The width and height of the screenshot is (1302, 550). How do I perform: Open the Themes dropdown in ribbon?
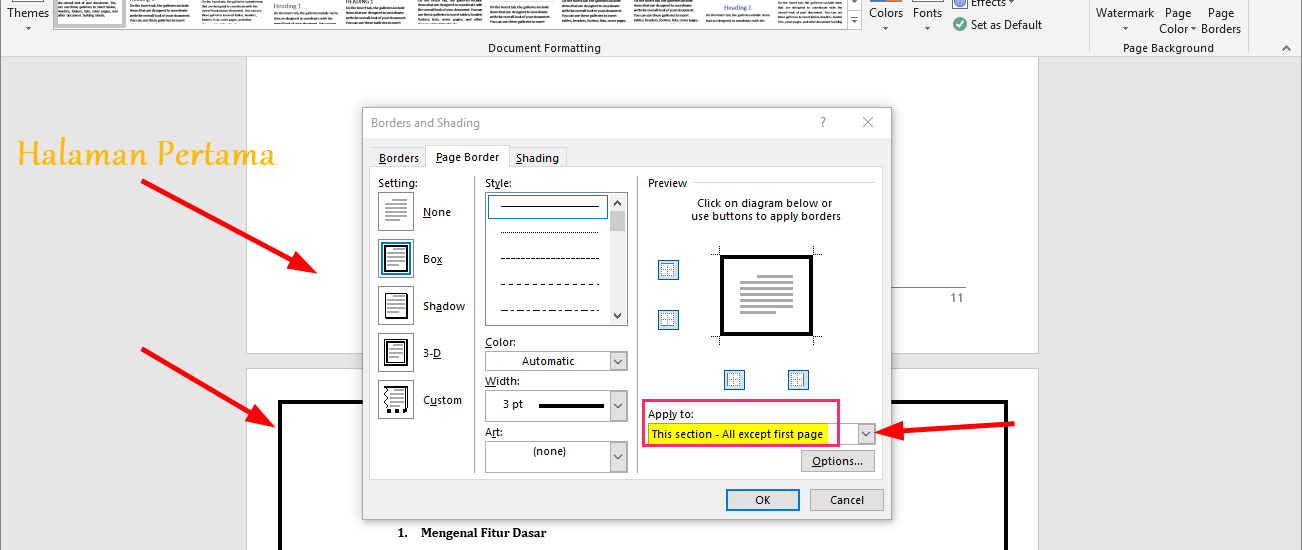[28, 18]
